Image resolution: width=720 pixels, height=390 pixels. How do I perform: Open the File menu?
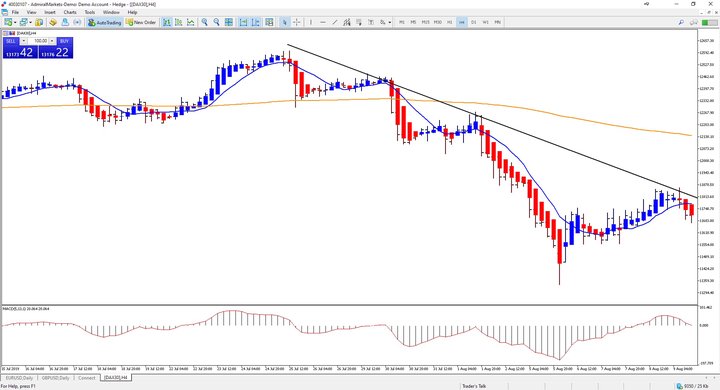coord(15,12)
